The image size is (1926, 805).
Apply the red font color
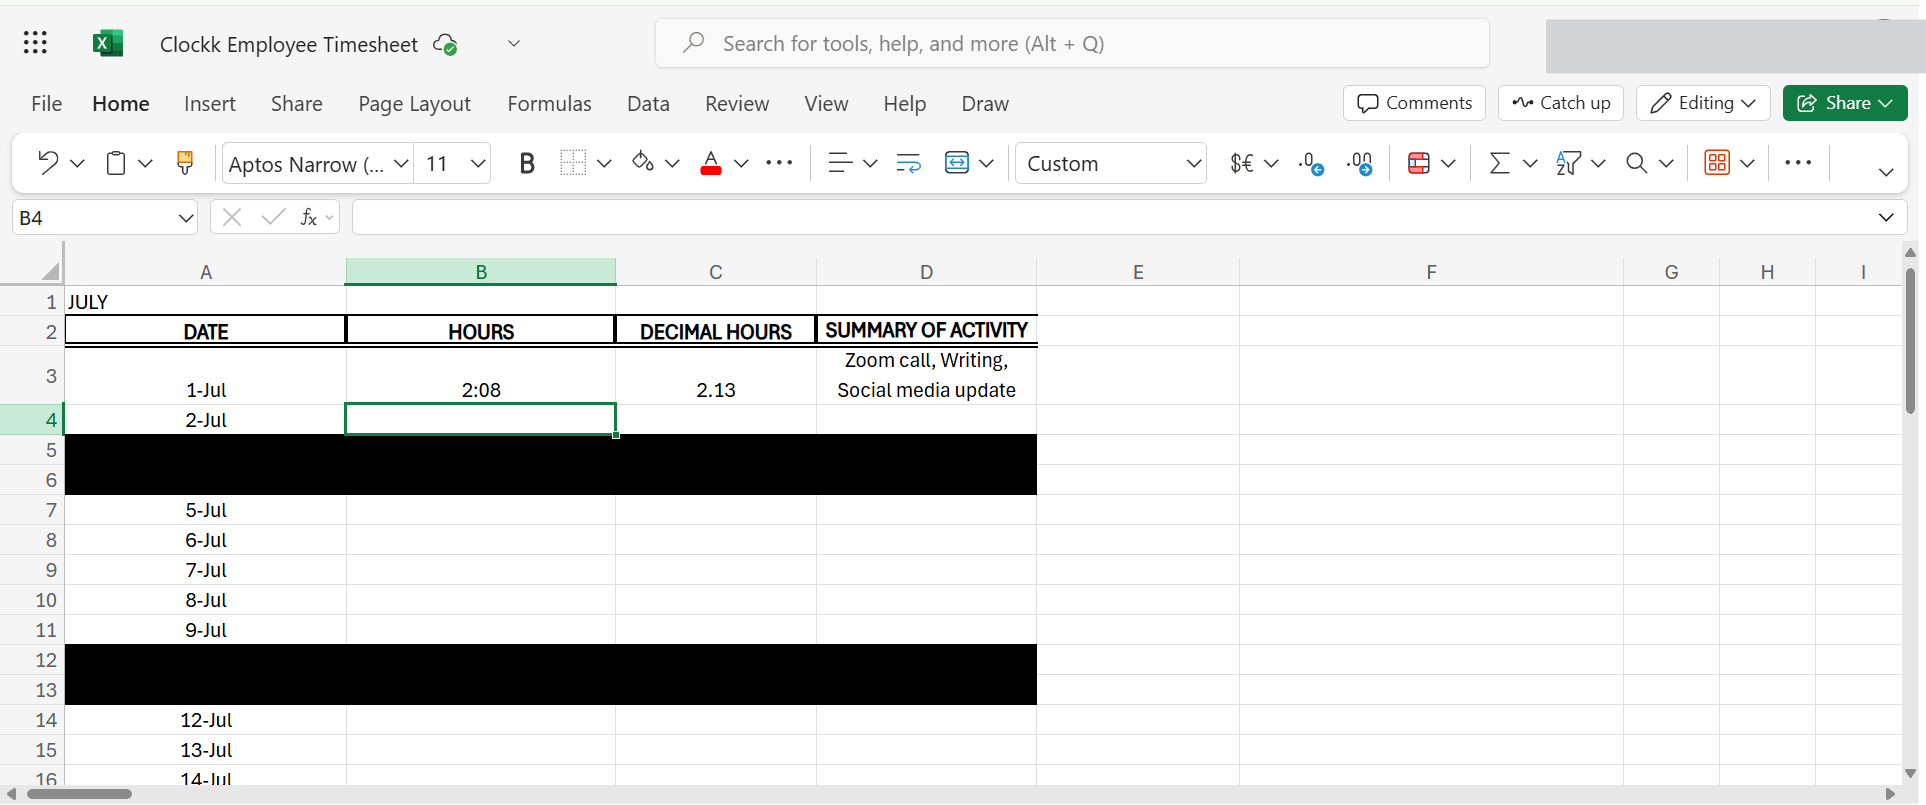(711, 162)
